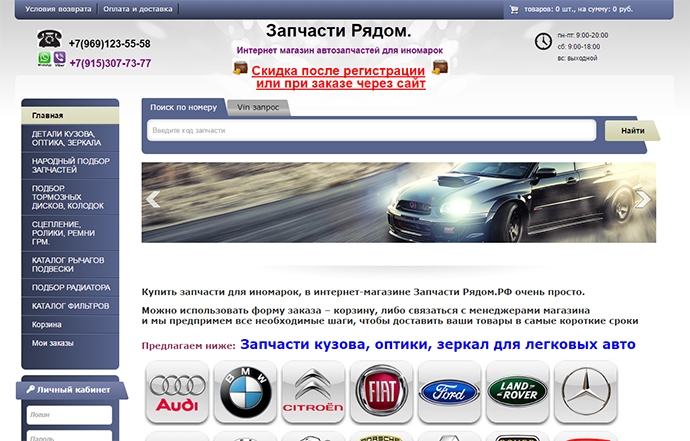690x441 pixels.
Task: Open Главная in the sidebar menu
Action: [70, 115]
